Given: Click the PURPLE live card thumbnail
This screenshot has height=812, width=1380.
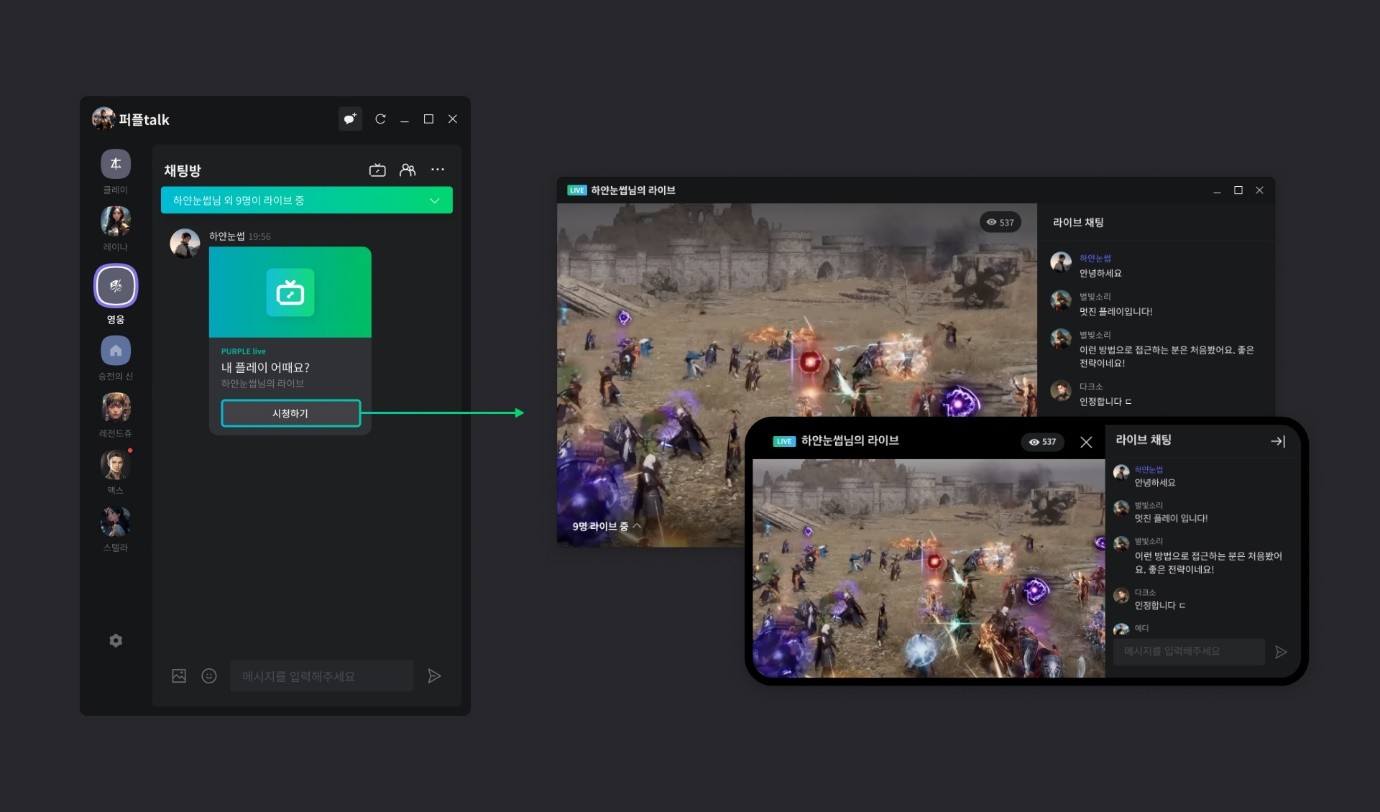Looking at the screenshot, I should (290, 292).
